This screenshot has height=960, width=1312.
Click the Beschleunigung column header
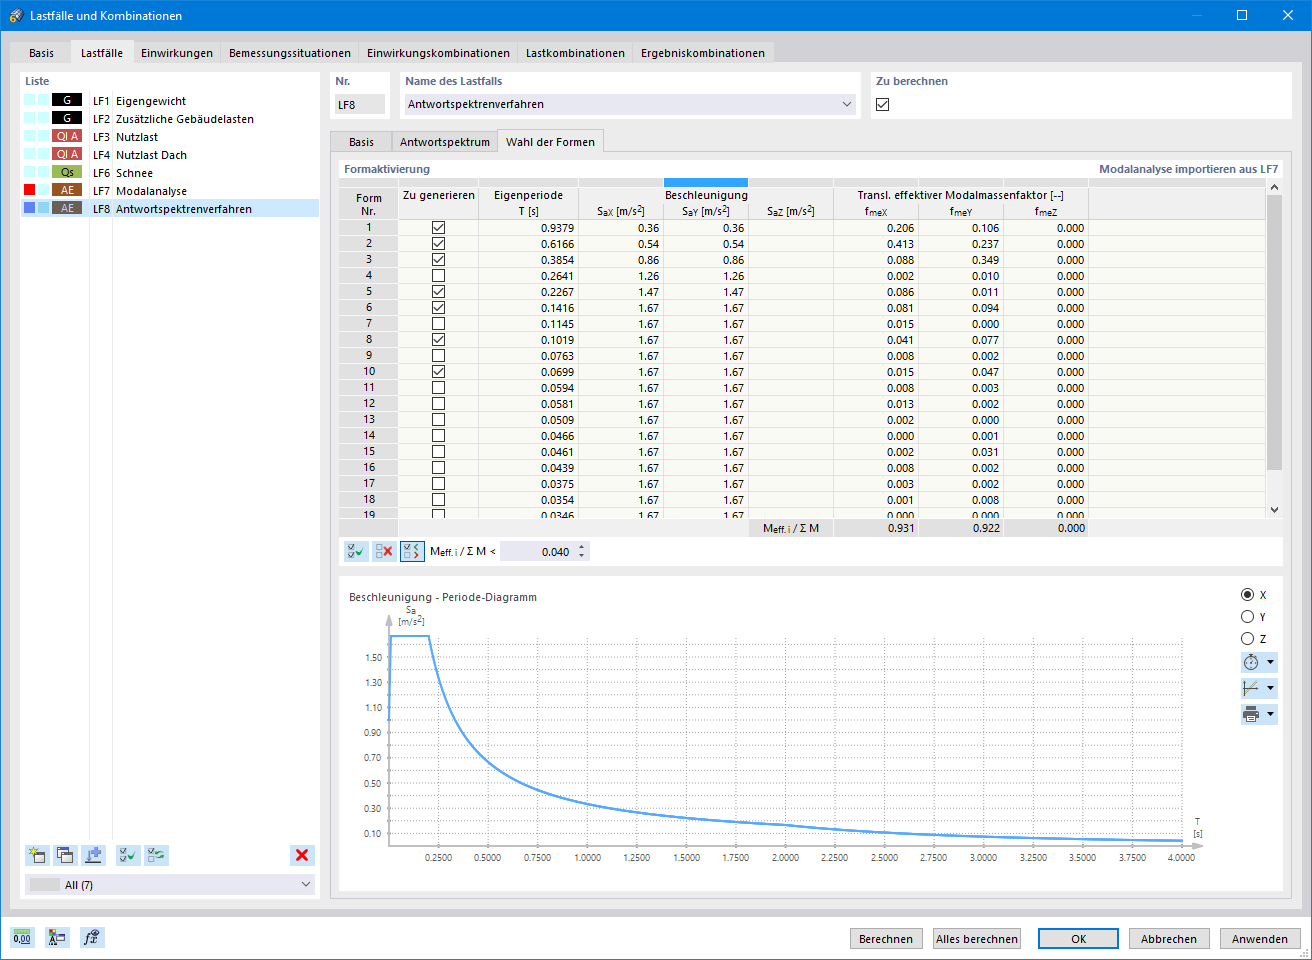pos(706,195)
